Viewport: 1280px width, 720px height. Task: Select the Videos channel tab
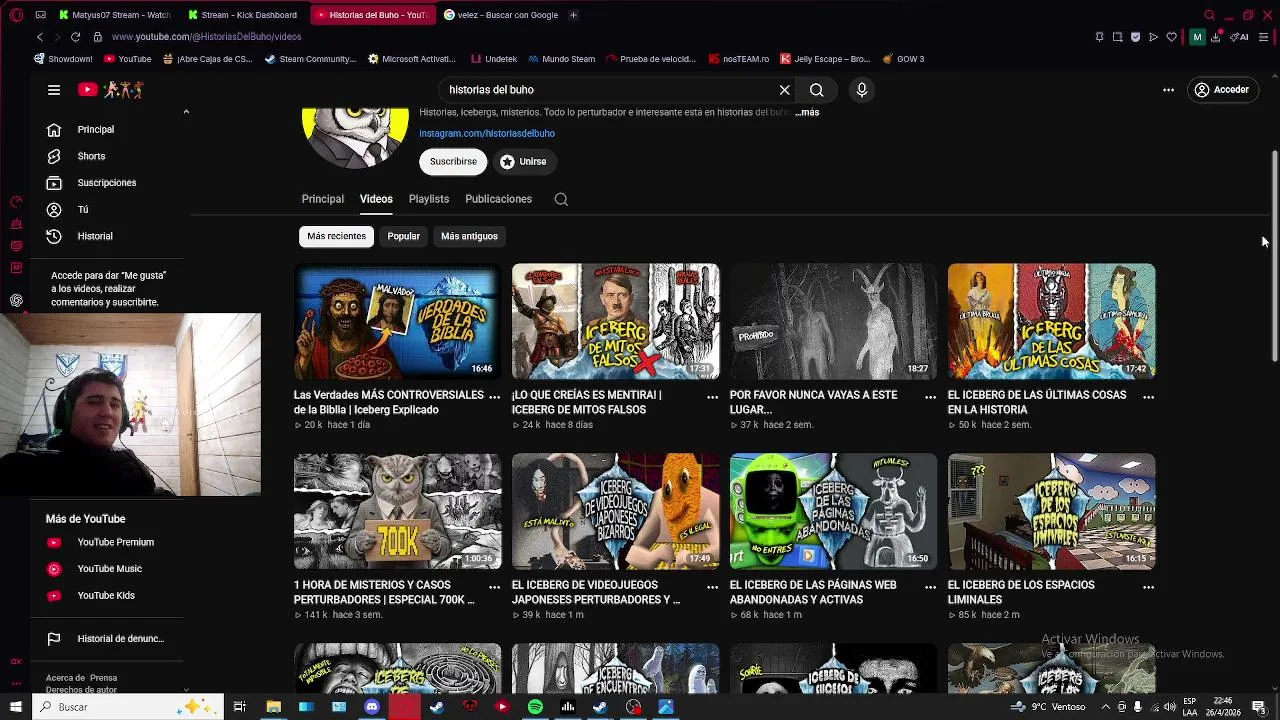[x=376, y=199]
